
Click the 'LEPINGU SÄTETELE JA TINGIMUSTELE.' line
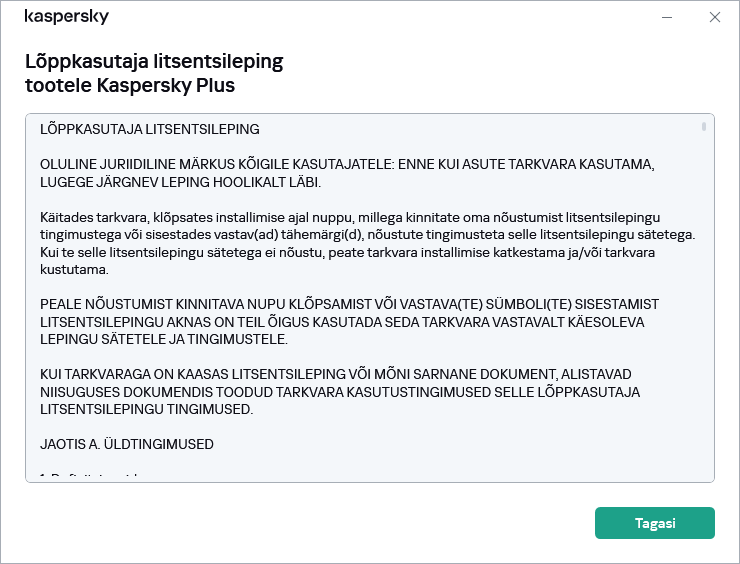point(163,339)
